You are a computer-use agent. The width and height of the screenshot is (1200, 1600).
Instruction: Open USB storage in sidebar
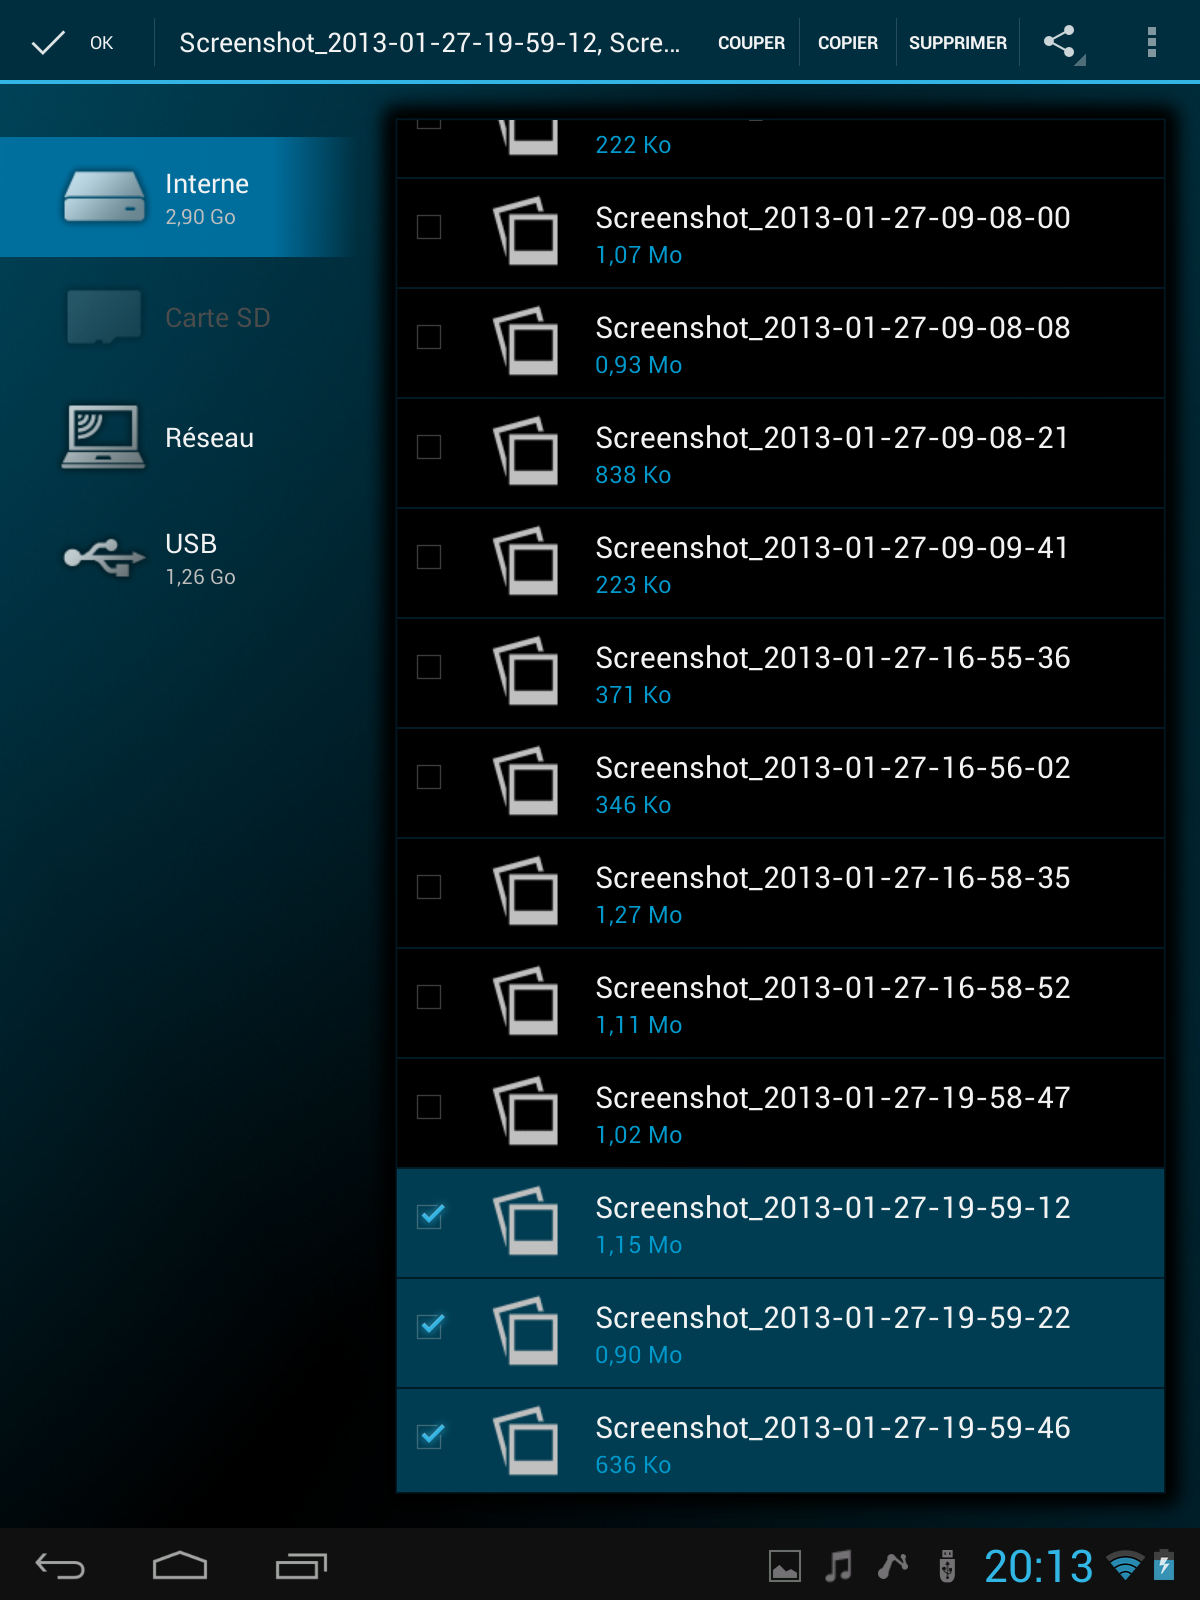coord(180,558)
